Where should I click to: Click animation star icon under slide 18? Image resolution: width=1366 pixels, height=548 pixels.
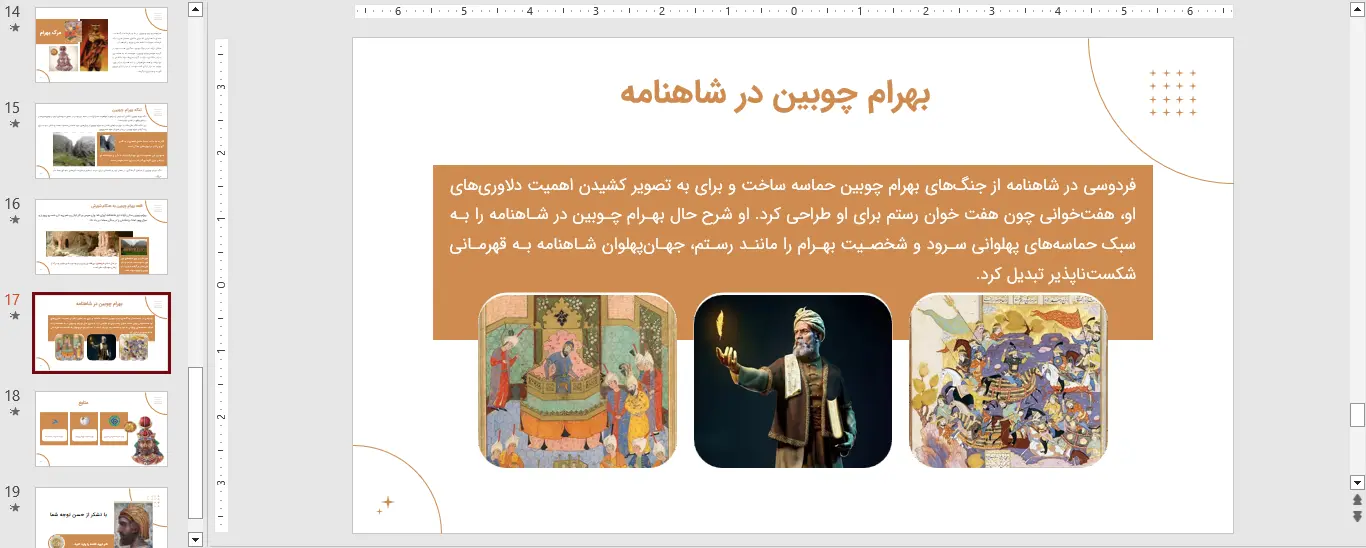point(14,412)
